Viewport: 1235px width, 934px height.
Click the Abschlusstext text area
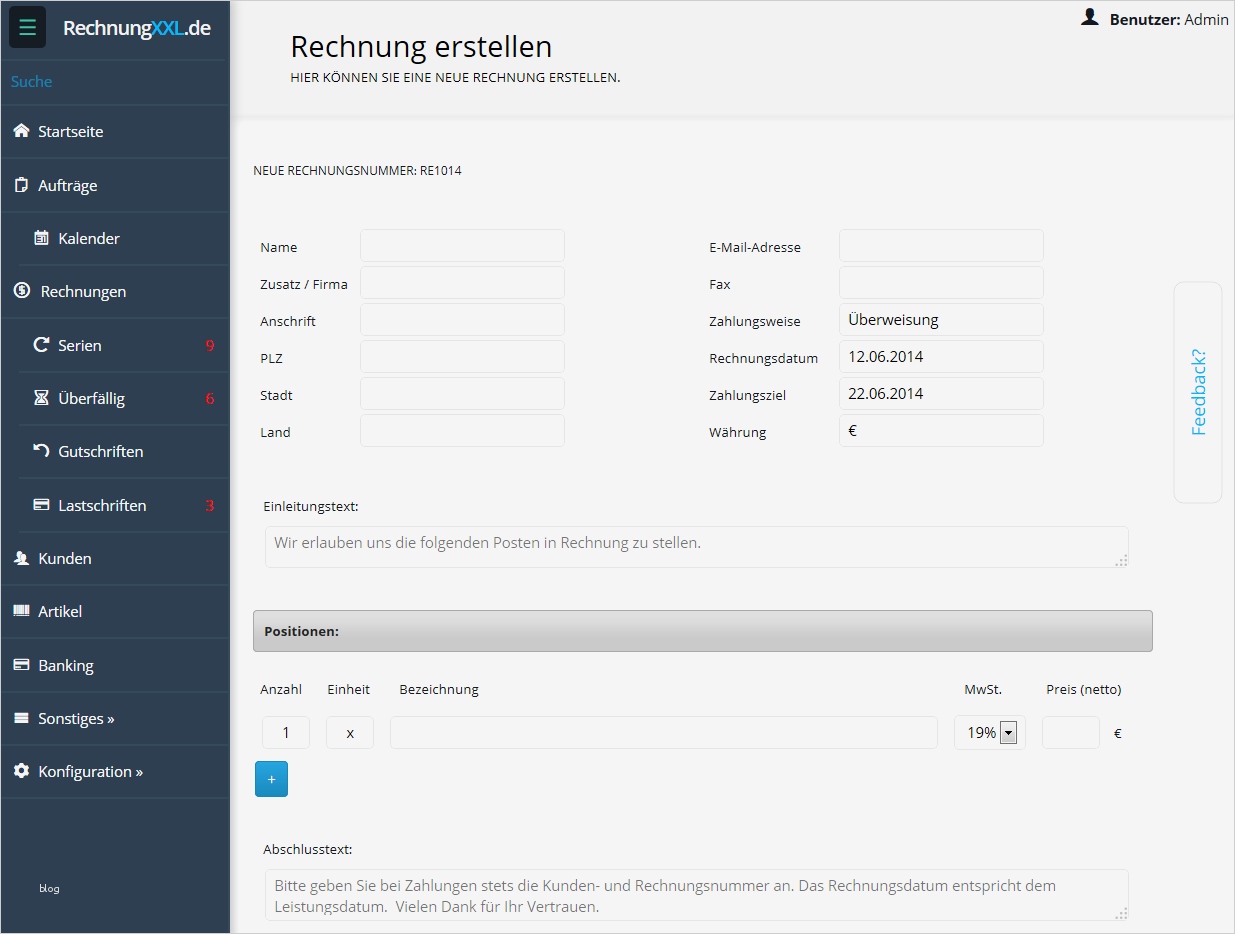pos(697,895)
